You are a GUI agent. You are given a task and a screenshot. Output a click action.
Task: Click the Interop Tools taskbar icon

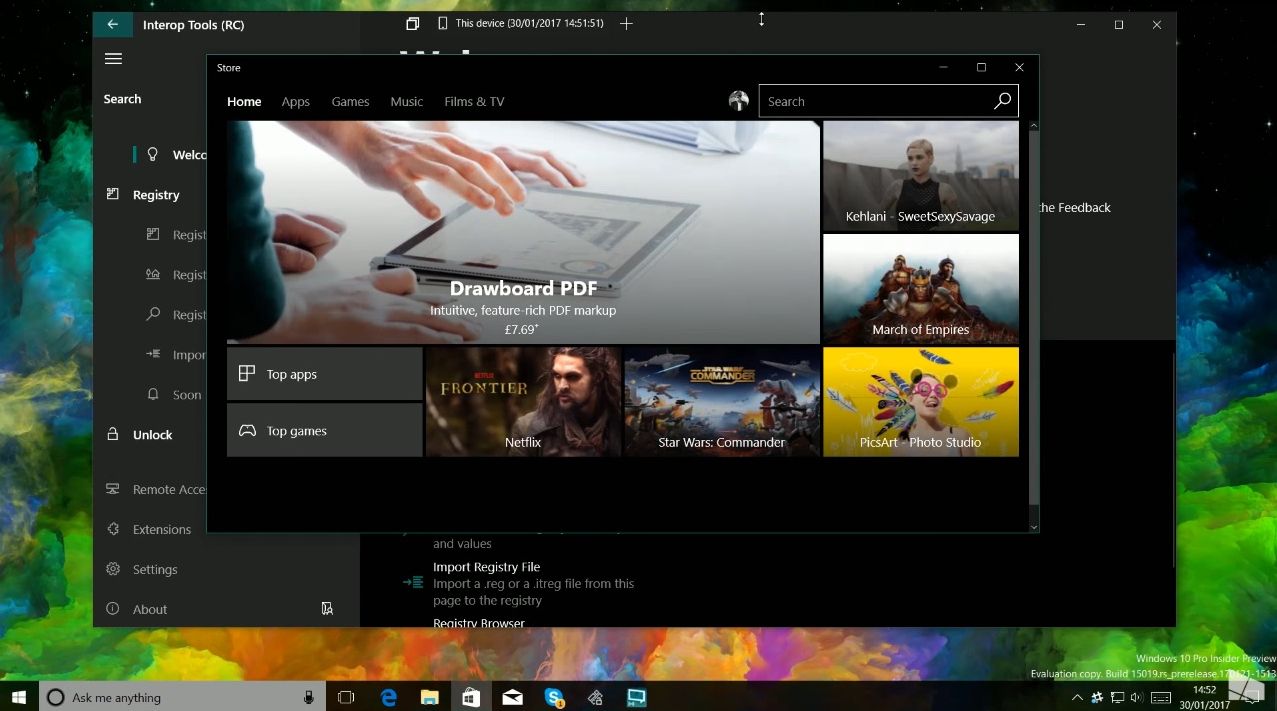point(595,697)
